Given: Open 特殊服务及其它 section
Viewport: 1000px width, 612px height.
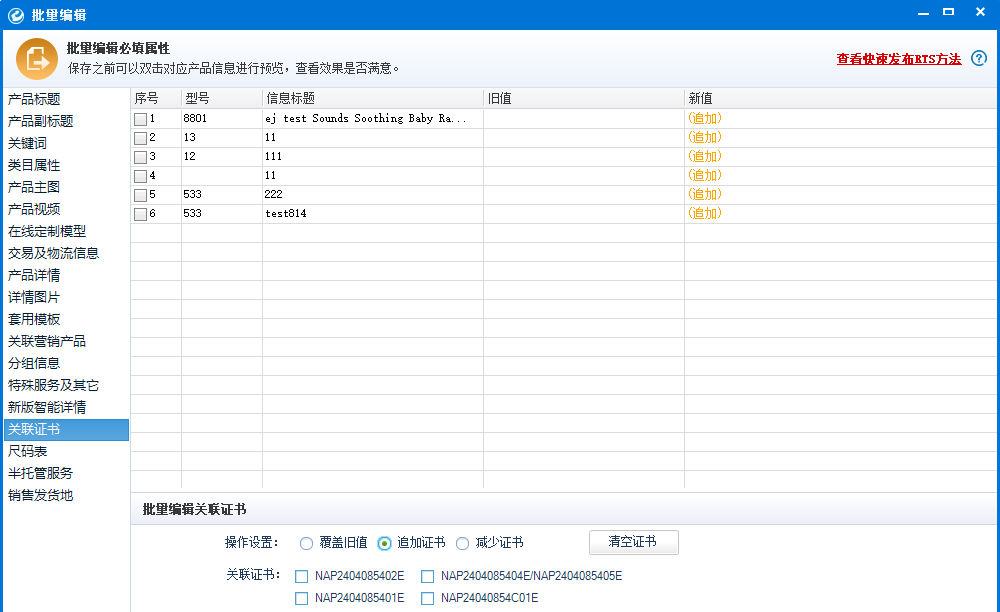Looking at the screenshot, I should click(x=54, y=385).
